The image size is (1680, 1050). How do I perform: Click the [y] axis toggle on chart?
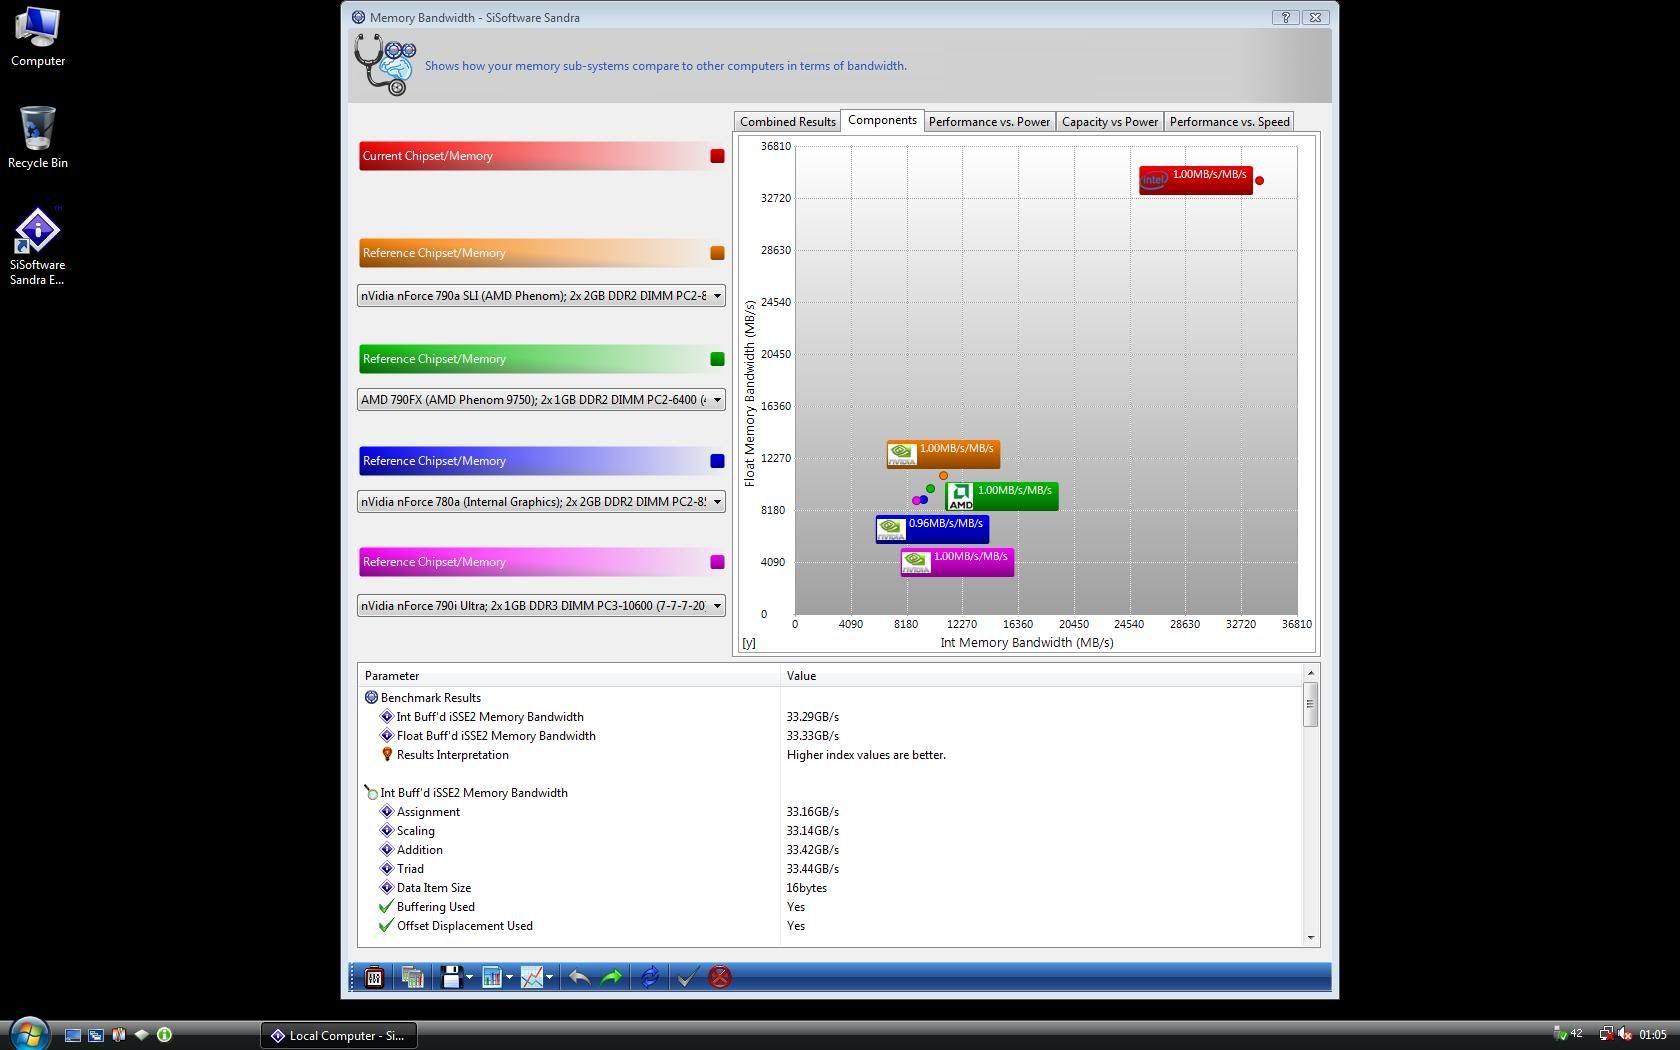point(749,643)
